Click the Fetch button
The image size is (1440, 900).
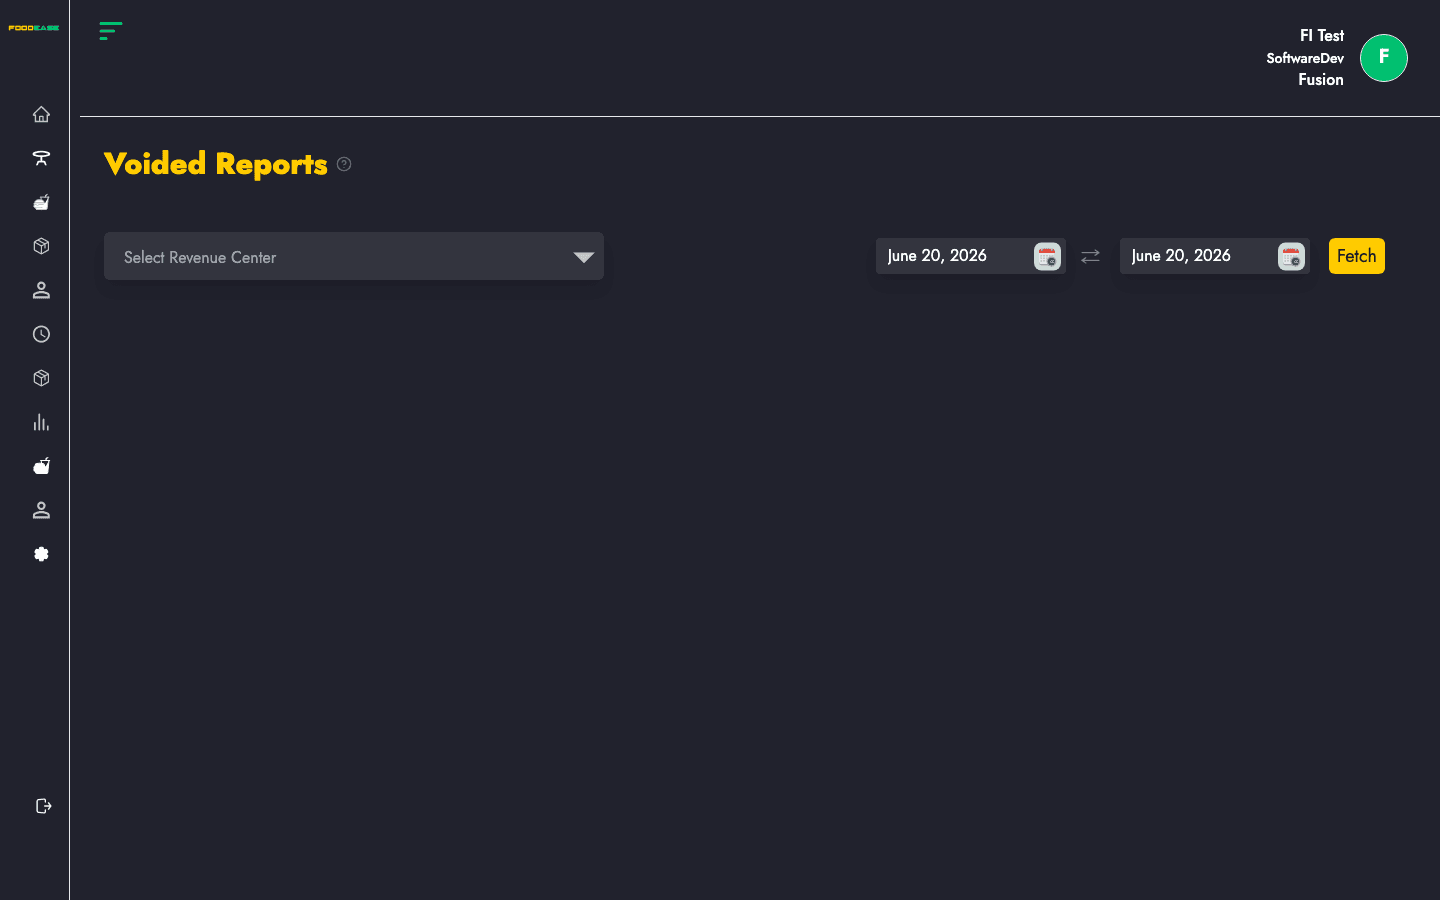click(x=1357, y=256)
